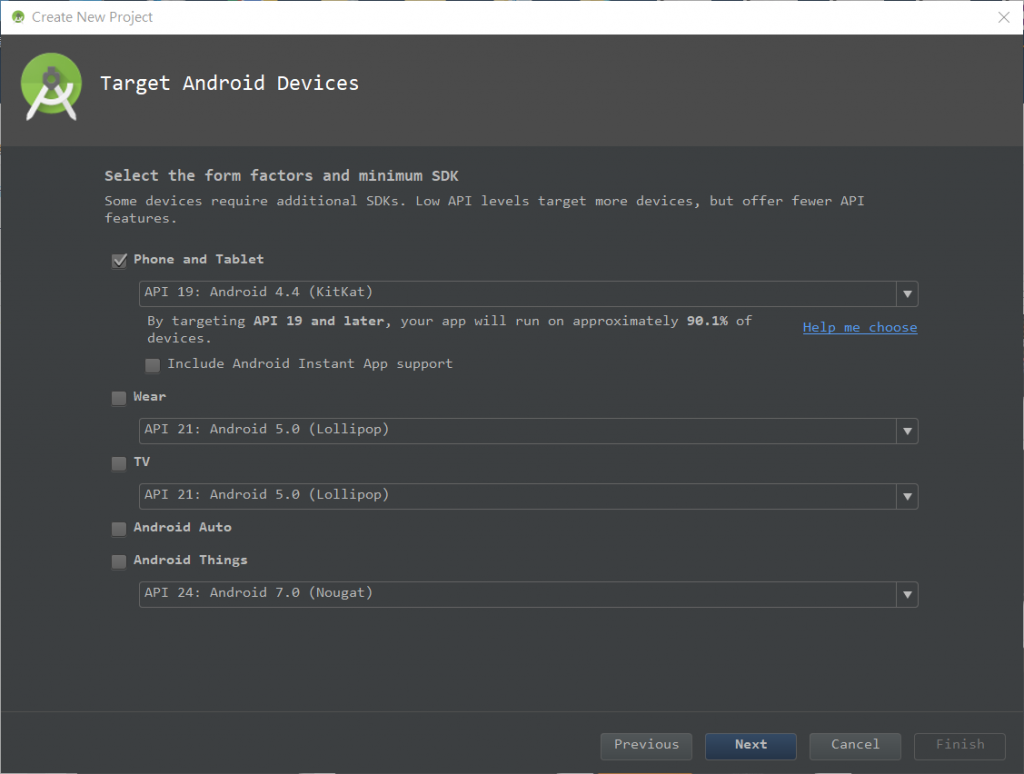Open the Help me choose link
Image resolution: width=1024 pixels, height=774 pixels.
[859, 327]
